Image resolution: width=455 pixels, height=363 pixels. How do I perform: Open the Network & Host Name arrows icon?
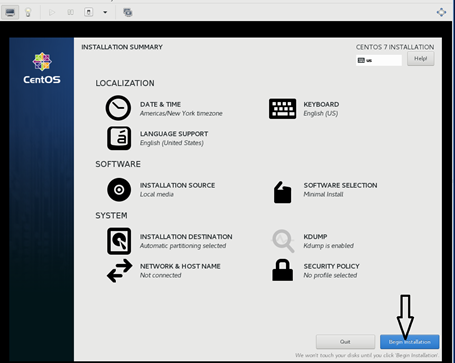tap(119, 271)
